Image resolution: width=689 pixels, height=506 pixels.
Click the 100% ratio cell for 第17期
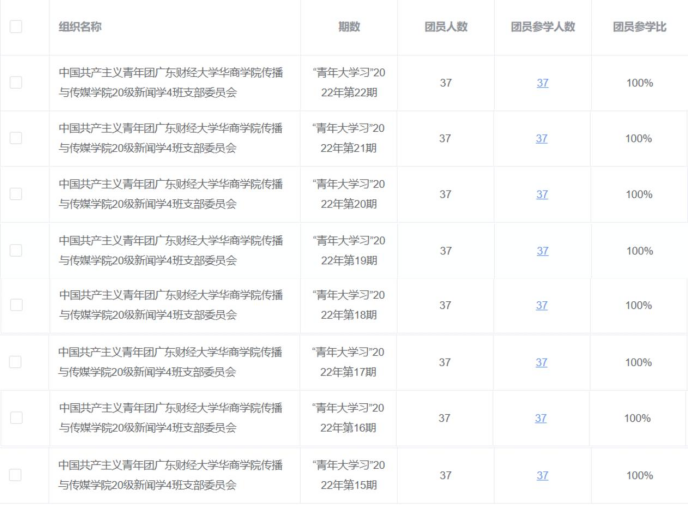[x=639, y=362]
